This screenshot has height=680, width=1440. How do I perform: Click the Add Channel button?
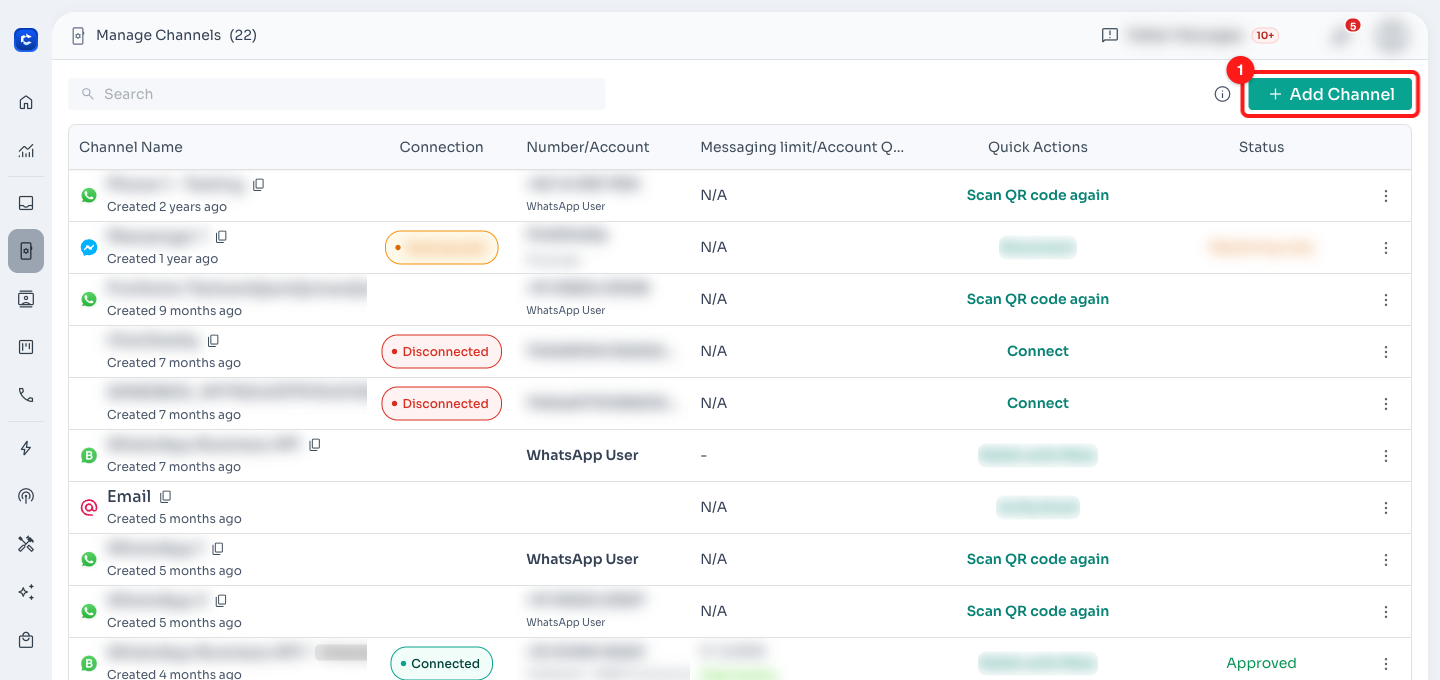point(1330,94)
